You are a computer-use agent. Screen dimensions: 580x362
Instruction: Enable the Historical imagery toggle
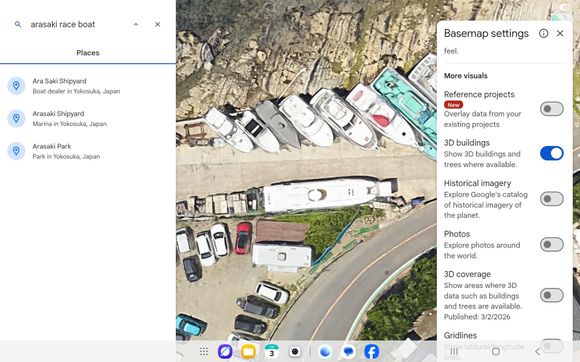coord(552,199)
